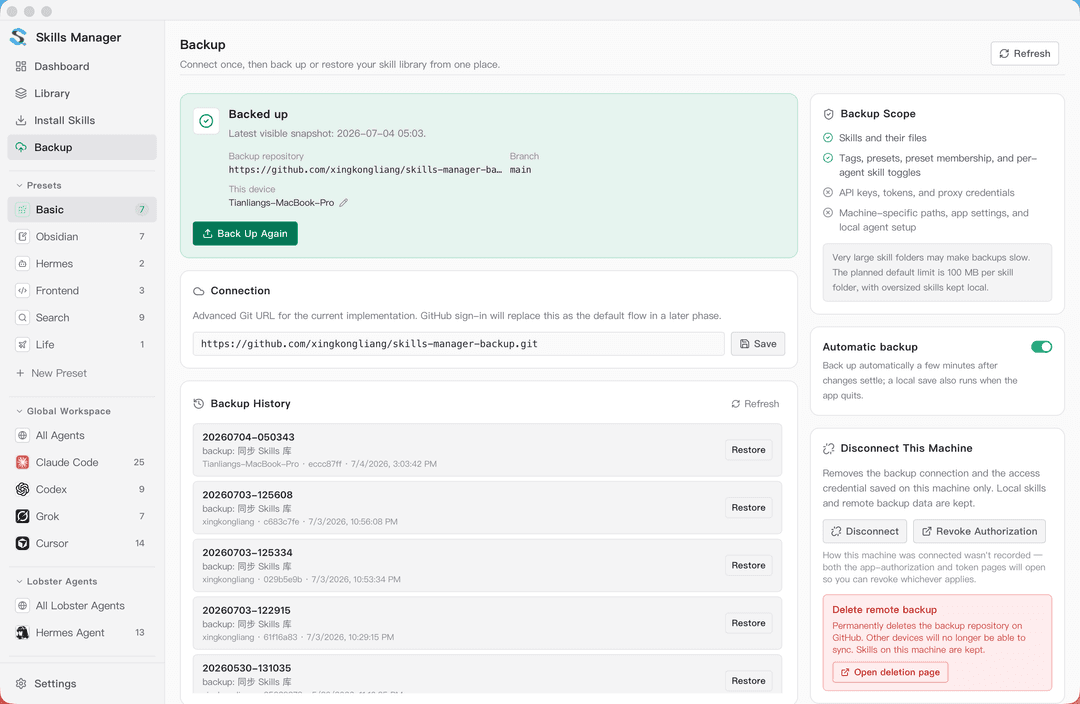The height and width of the screenshot is (704, 1080).
Task: Open Install Skills in the sidebar
Action: [82, 120]
